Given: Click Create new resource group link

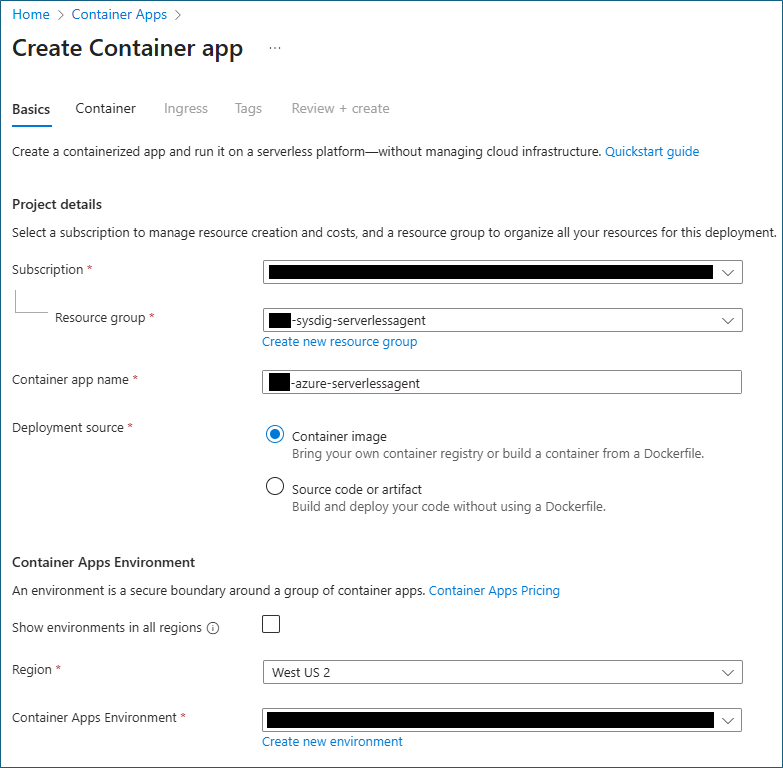Looking at the screenshot, I should (x=339, y=342).
